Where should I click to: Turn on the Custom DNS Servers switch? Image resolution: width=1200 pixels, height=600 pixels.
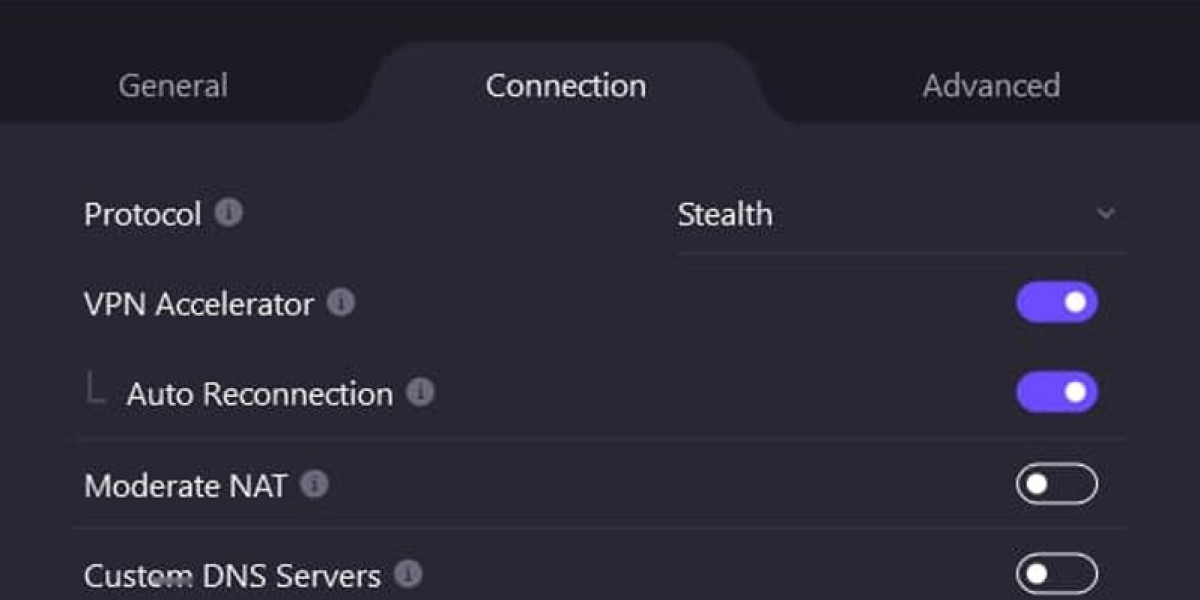point(1057,574)
